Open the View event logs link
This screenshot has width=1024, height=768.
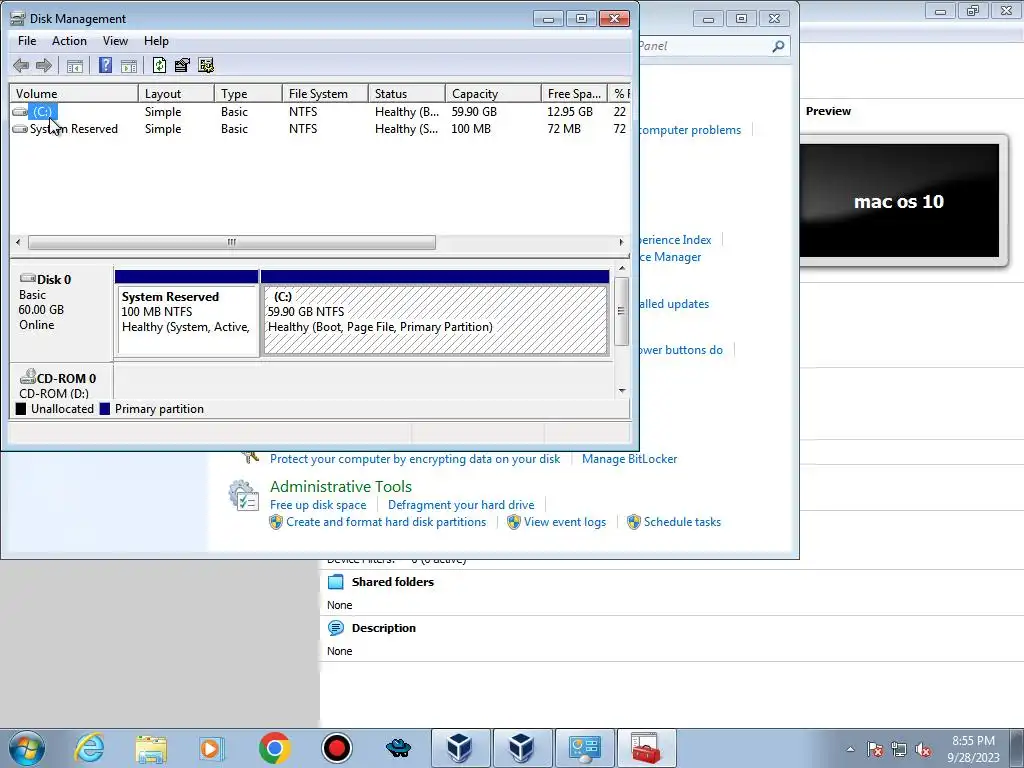565,522
